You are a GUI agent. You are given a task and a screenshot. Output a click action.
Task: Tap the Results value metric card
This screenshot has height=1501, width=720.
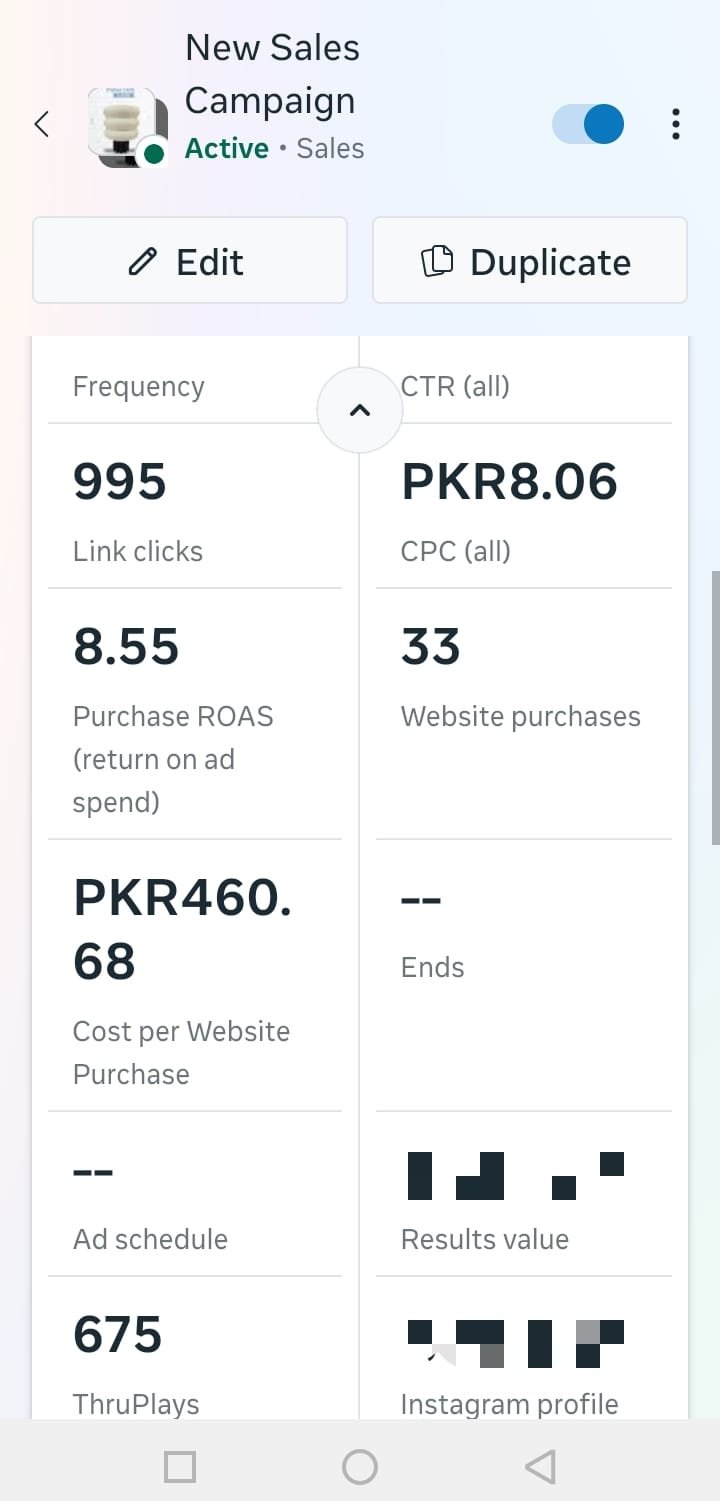click(523, 1195)
